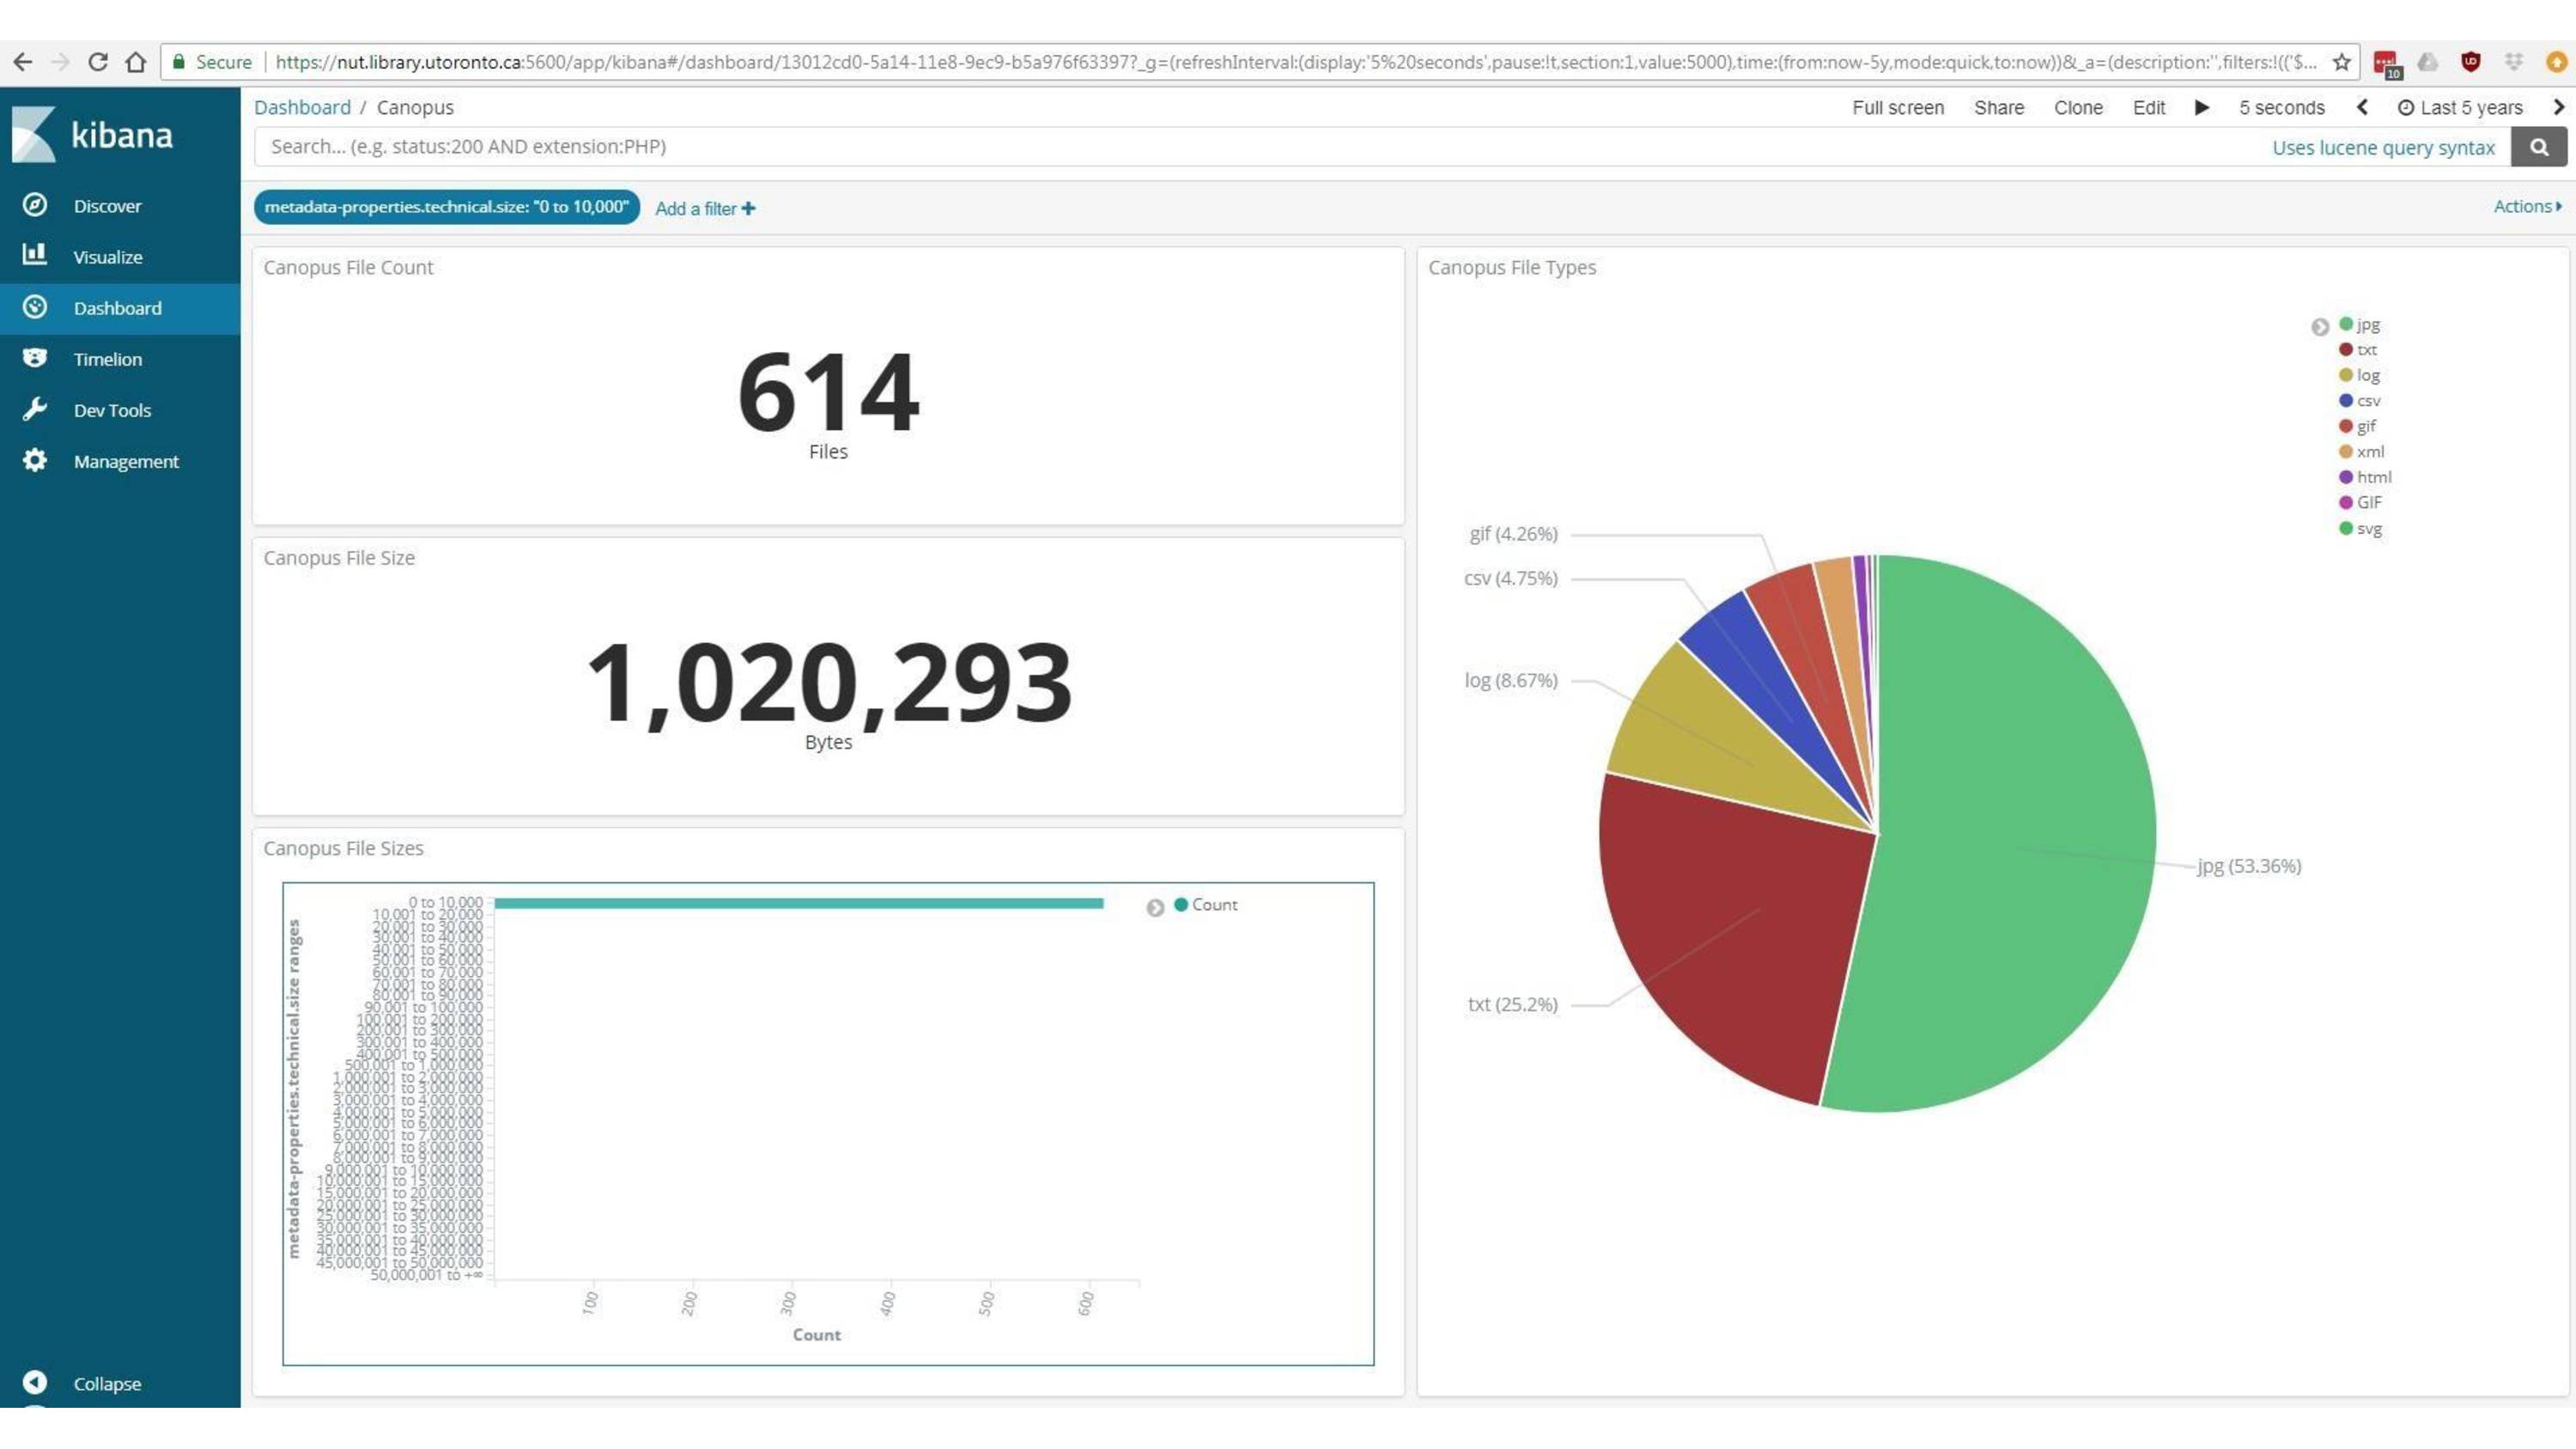Click the size 0 to 10,000 filter pill

point(446,207)
